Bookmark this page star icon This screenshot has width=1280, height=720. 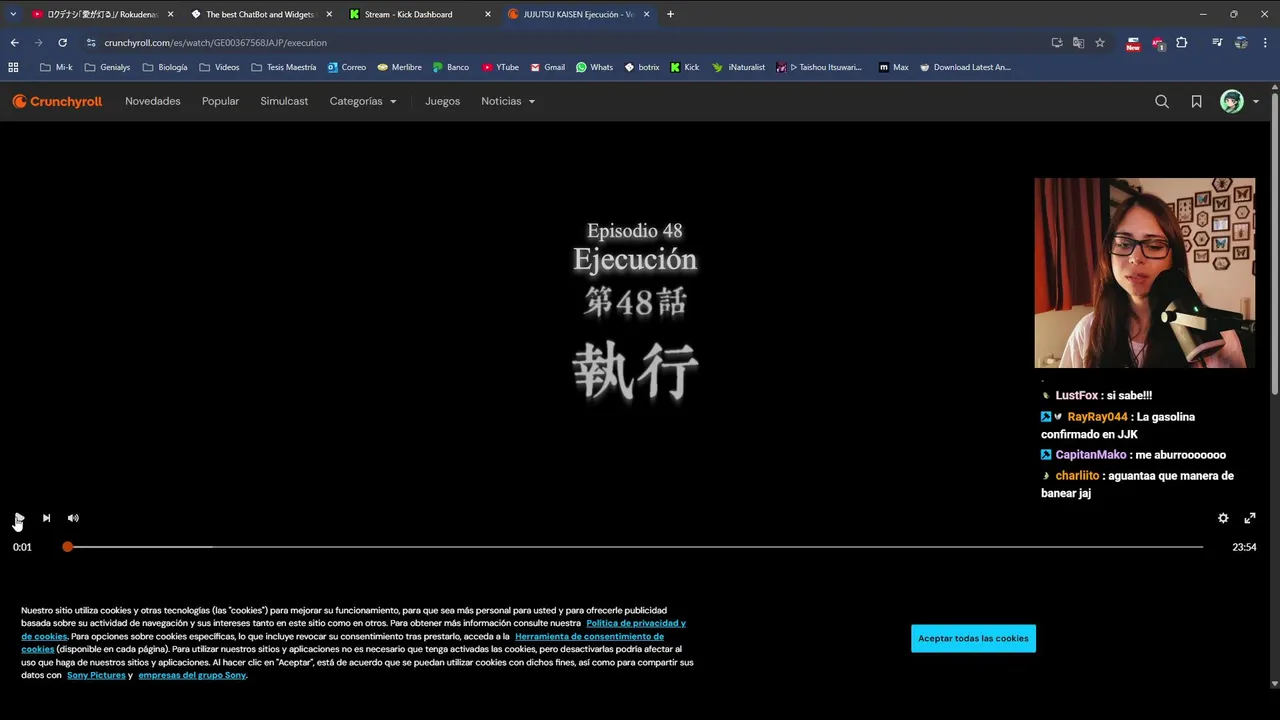tap(1100, 43)
